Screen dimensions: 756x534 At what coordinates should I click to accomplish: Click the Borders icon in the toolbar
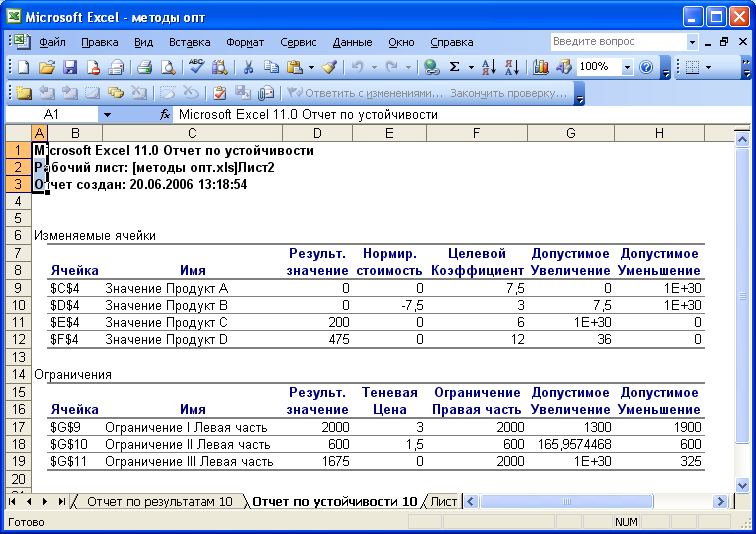pos(692,67)
